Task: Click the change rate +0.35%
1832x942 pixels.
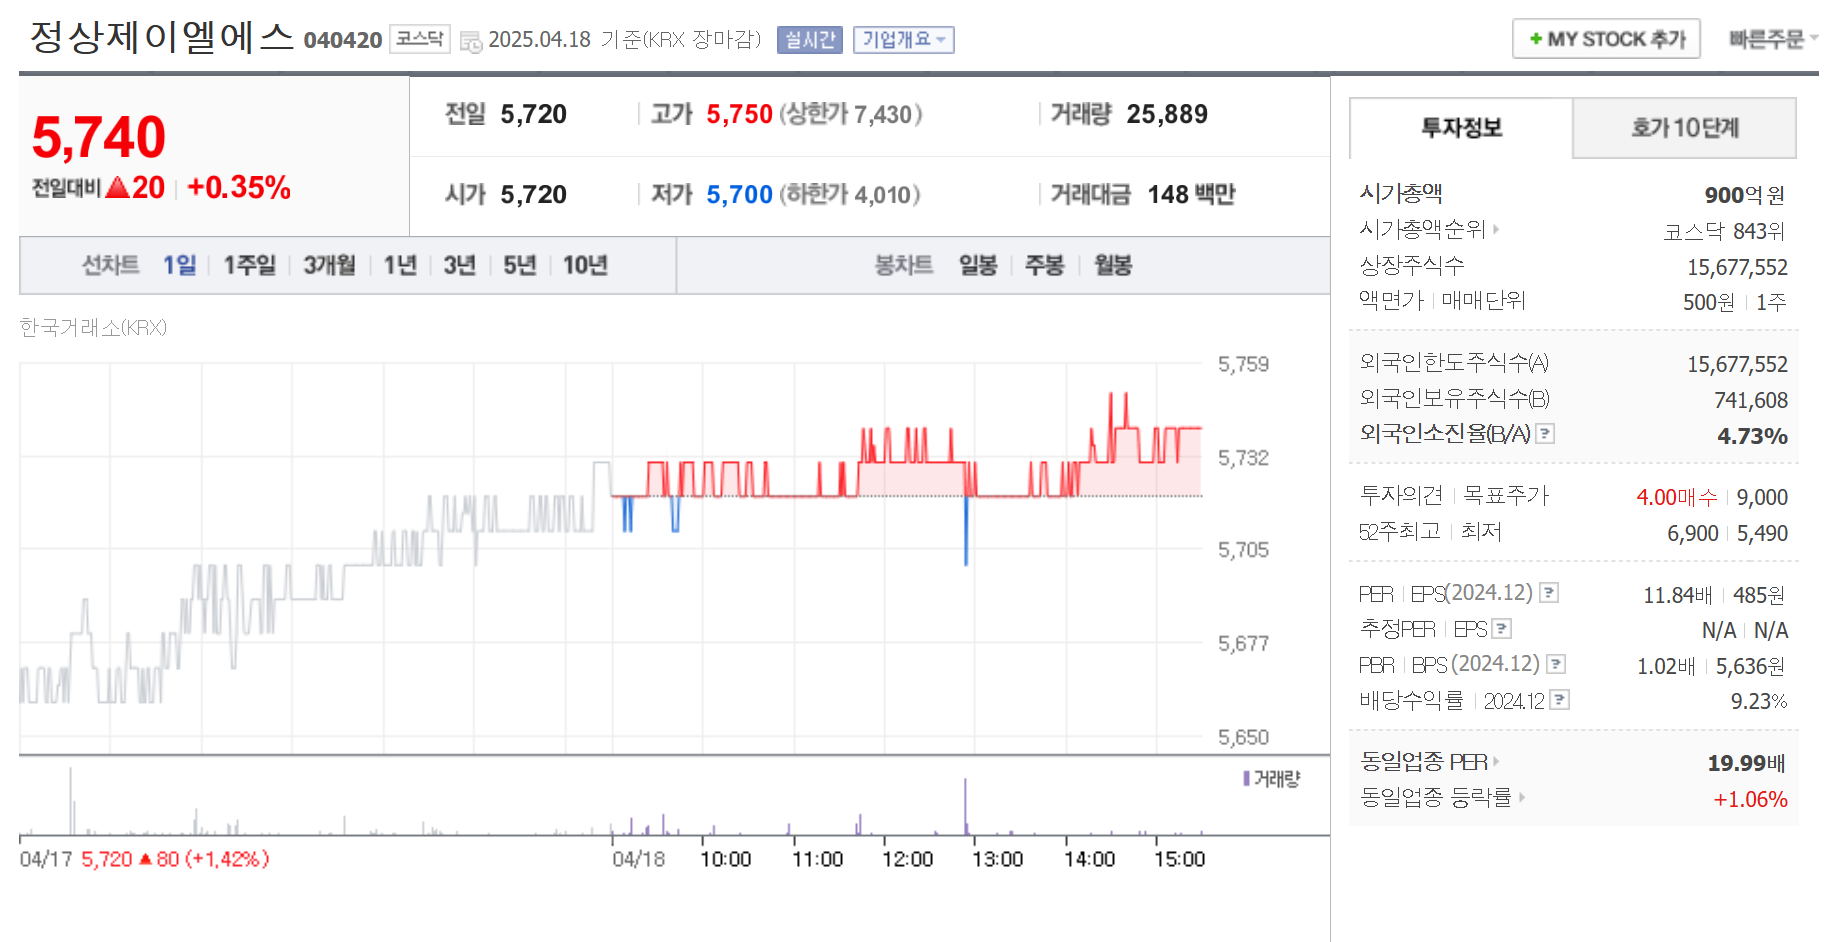Action: [x=239, y=187]
